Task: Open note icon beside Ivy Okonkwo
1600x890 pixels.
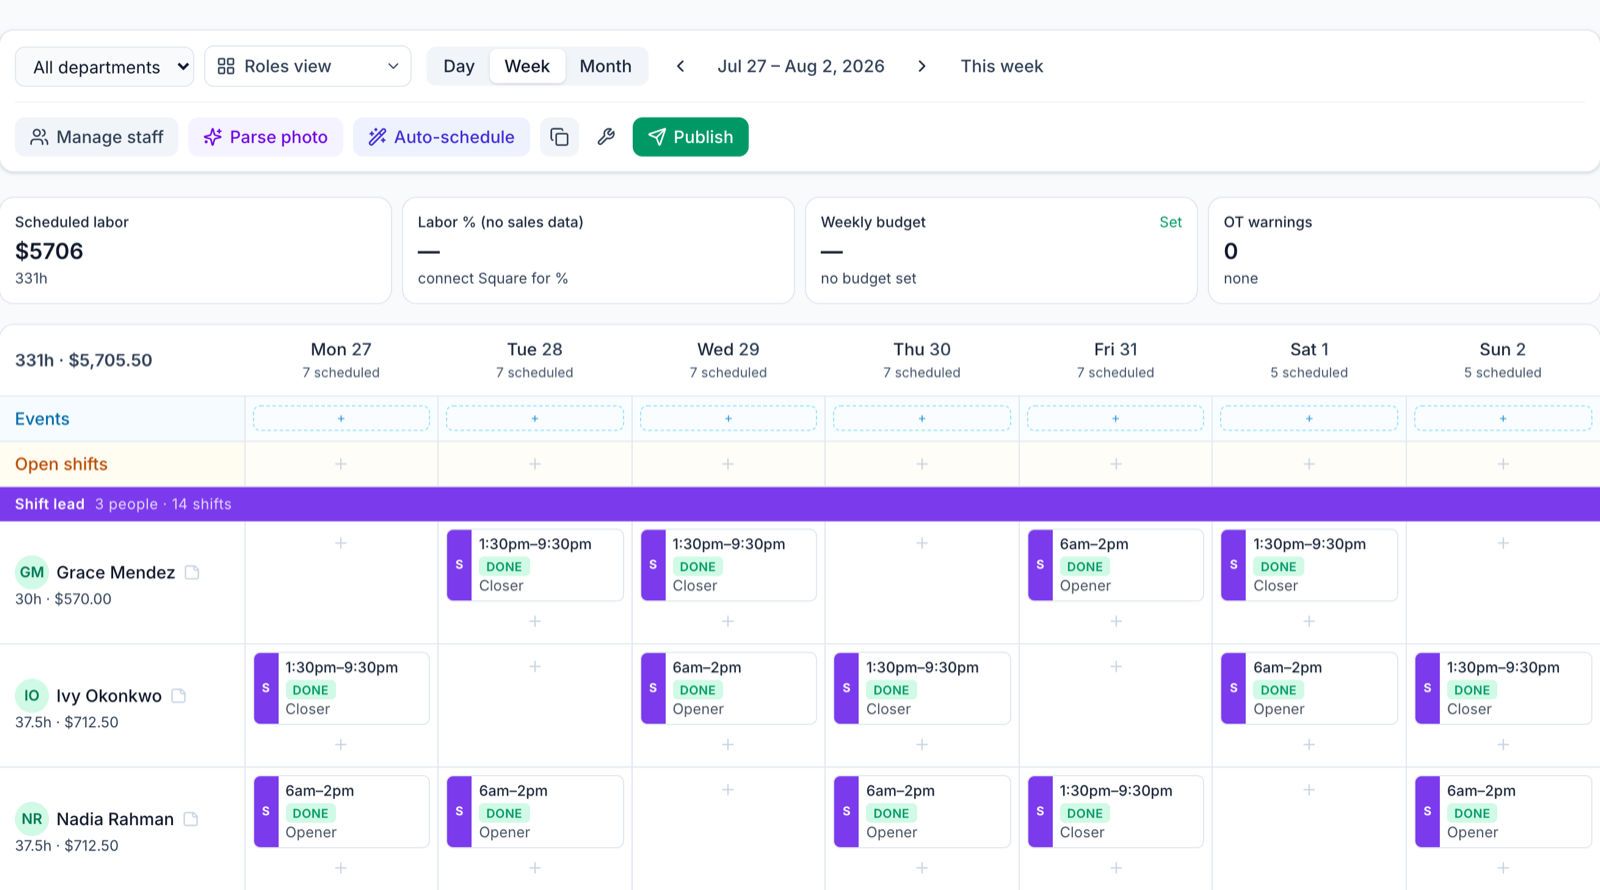Action: click(179, 695)
